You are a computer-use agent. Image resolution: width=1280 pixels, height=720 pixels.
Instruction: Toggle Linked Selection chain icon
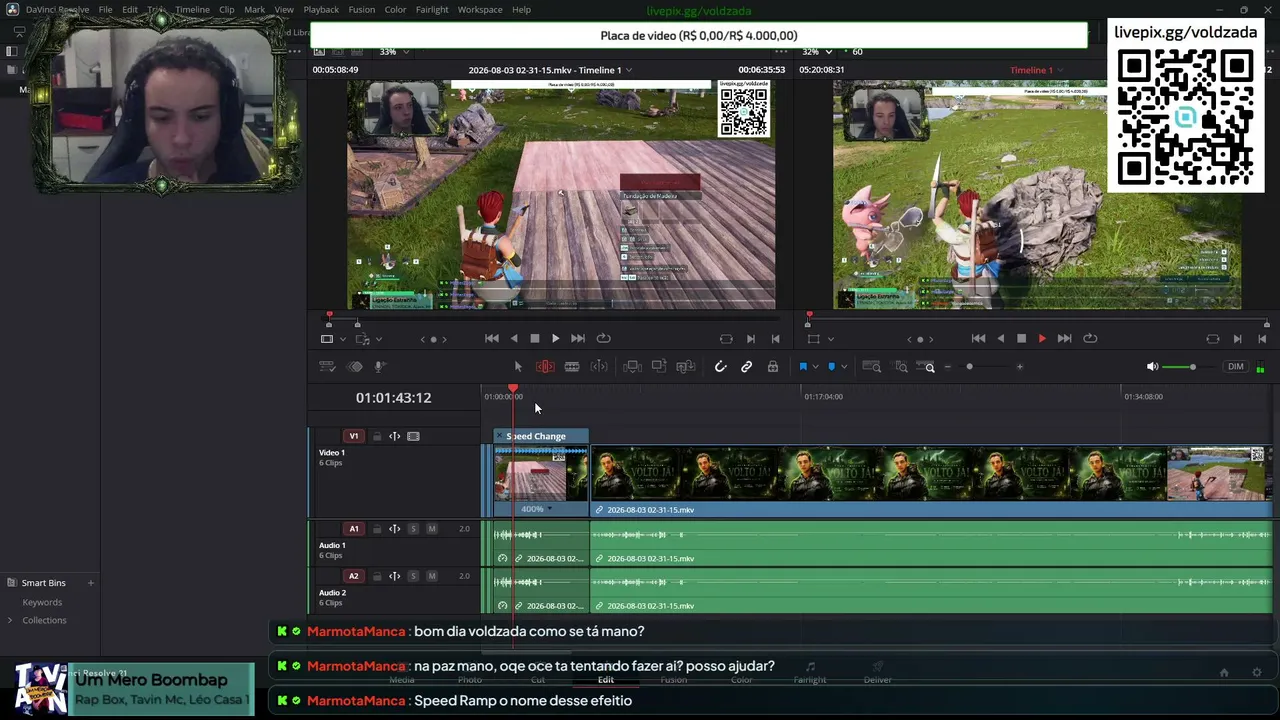[x=746, y=367]
